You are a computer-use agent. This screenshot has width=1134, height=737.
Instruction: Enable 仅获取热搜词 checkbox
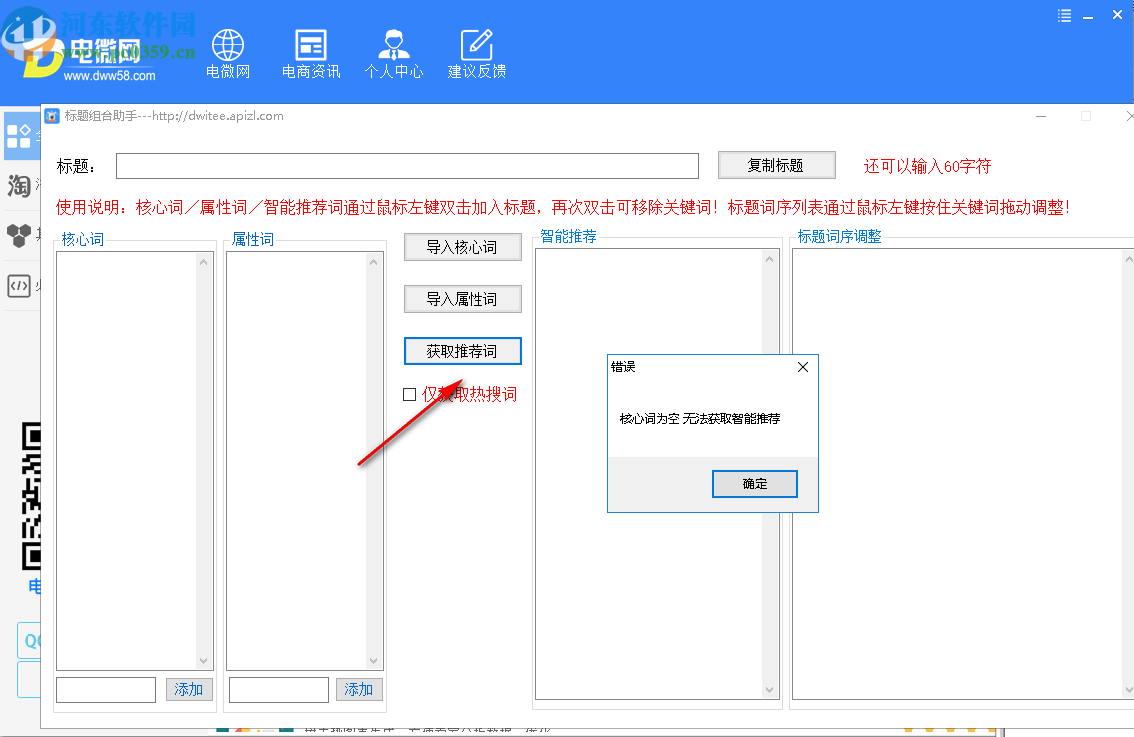[409, 394]
